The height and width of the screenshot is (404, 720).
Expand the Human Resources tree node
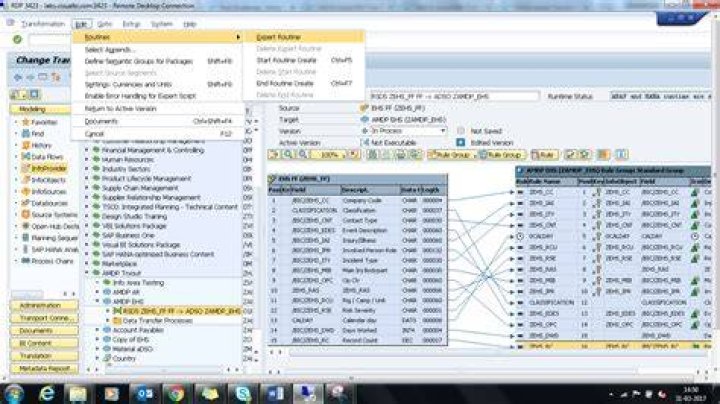point(87,160)
